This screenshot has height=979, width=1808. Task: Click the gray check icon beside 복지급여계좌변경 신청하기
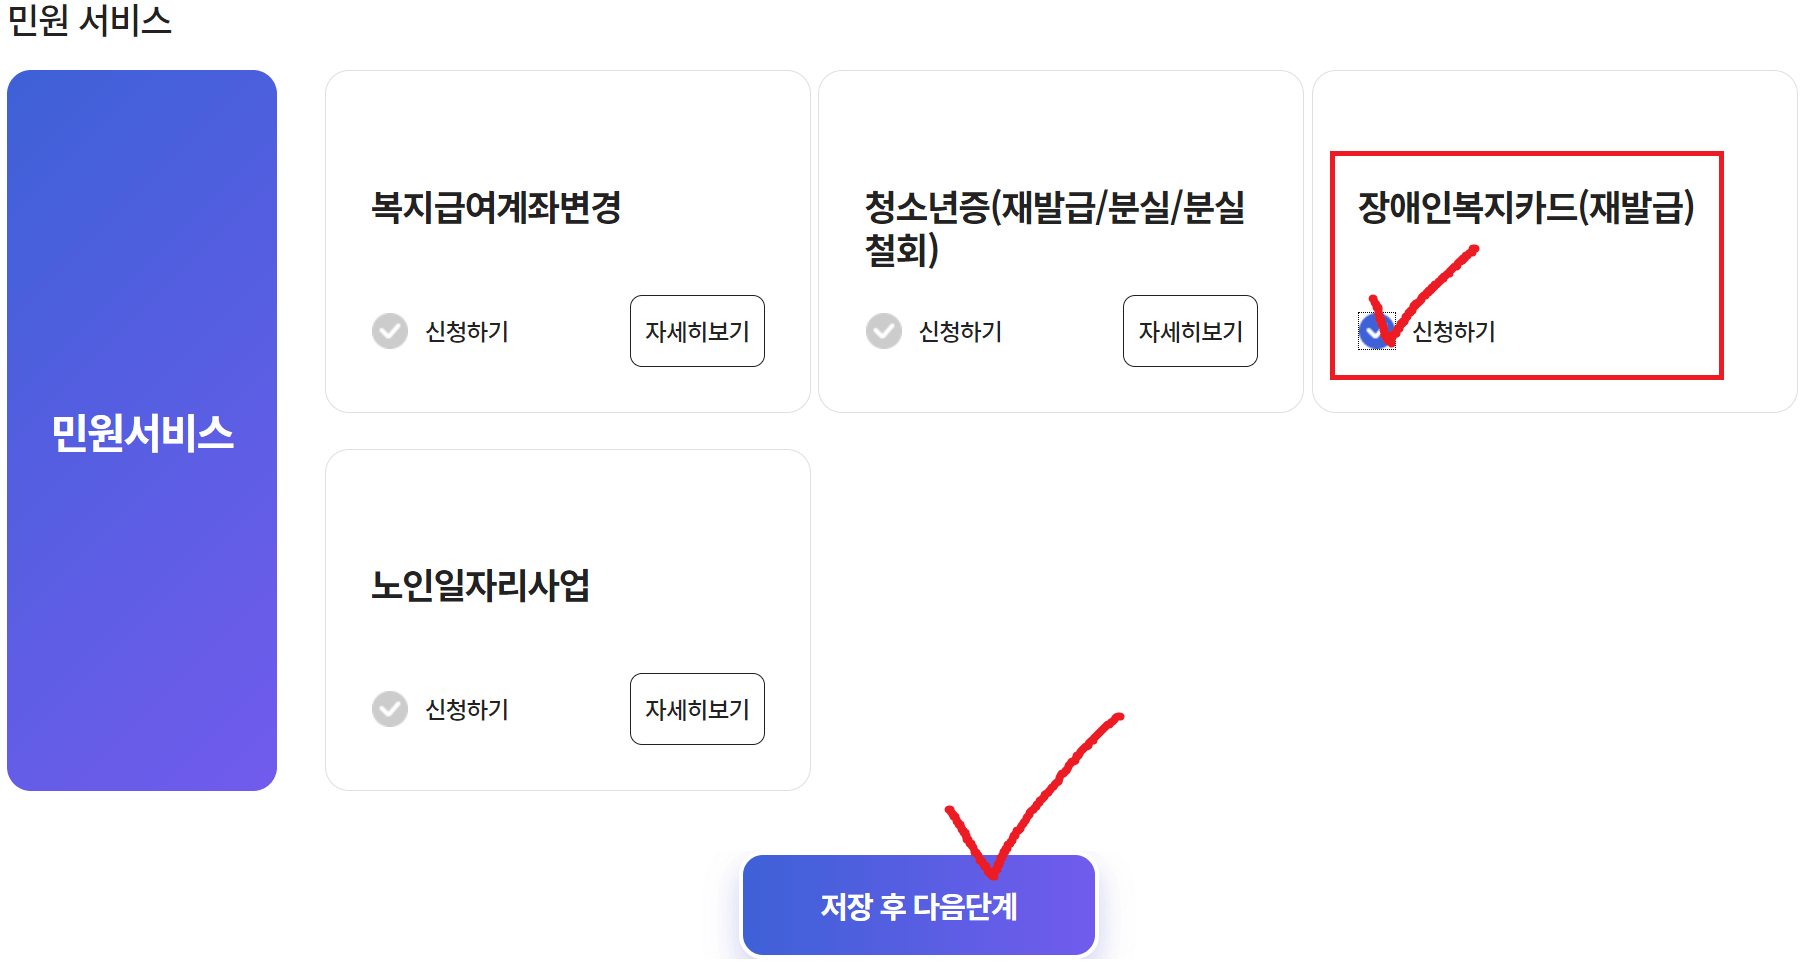coord(389,331)
